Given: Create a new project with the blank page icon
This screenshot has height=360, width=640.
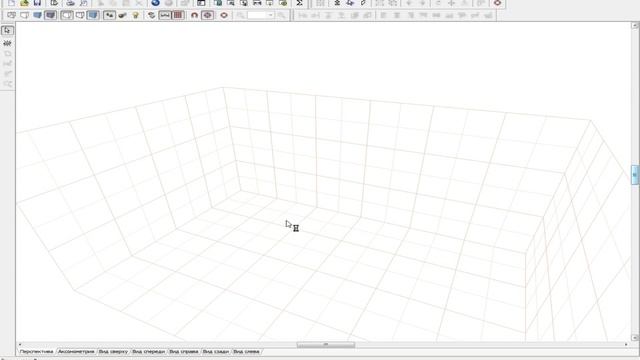Looking at the screenshot, I should coord(11,3).
